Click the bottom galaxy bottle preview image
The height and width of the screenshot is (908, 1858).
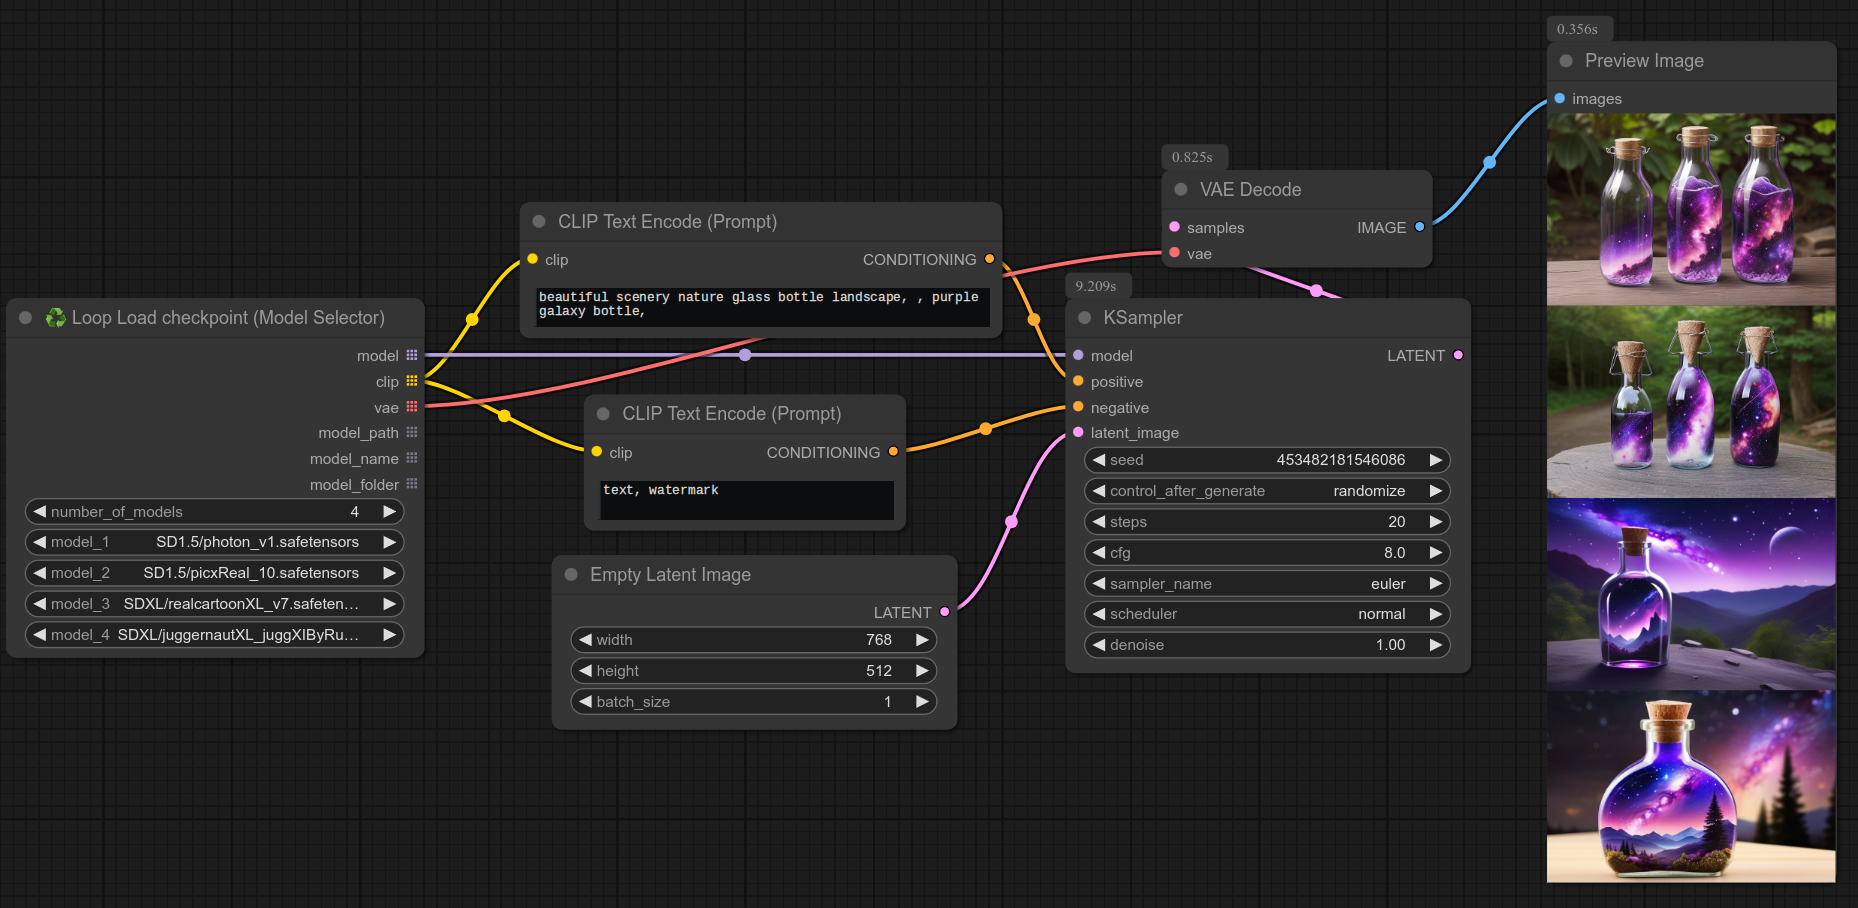click(1691, 786)
